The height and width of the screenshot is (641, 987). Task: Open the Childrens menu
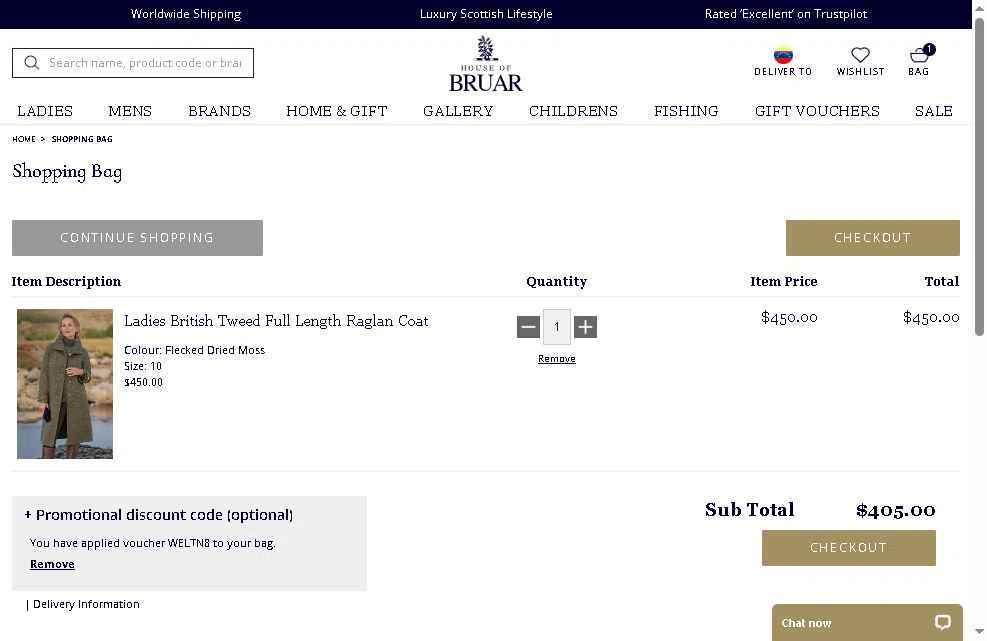click(x=573, y=111)
